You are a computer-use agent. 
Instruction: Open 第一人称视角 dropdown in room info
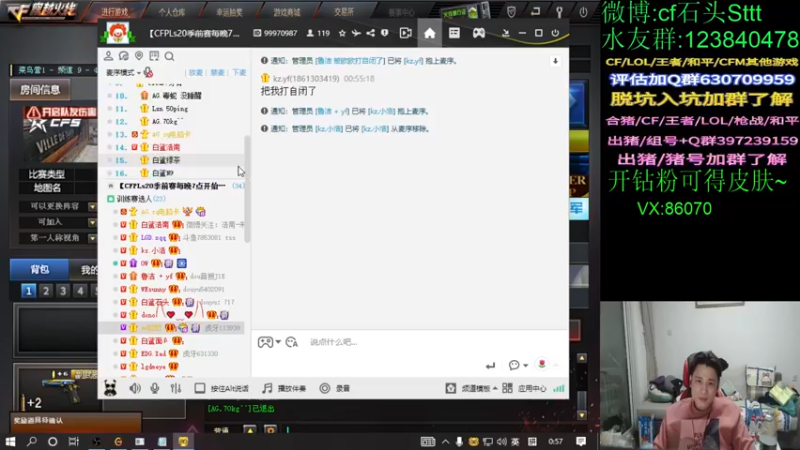tap(92, 238)
